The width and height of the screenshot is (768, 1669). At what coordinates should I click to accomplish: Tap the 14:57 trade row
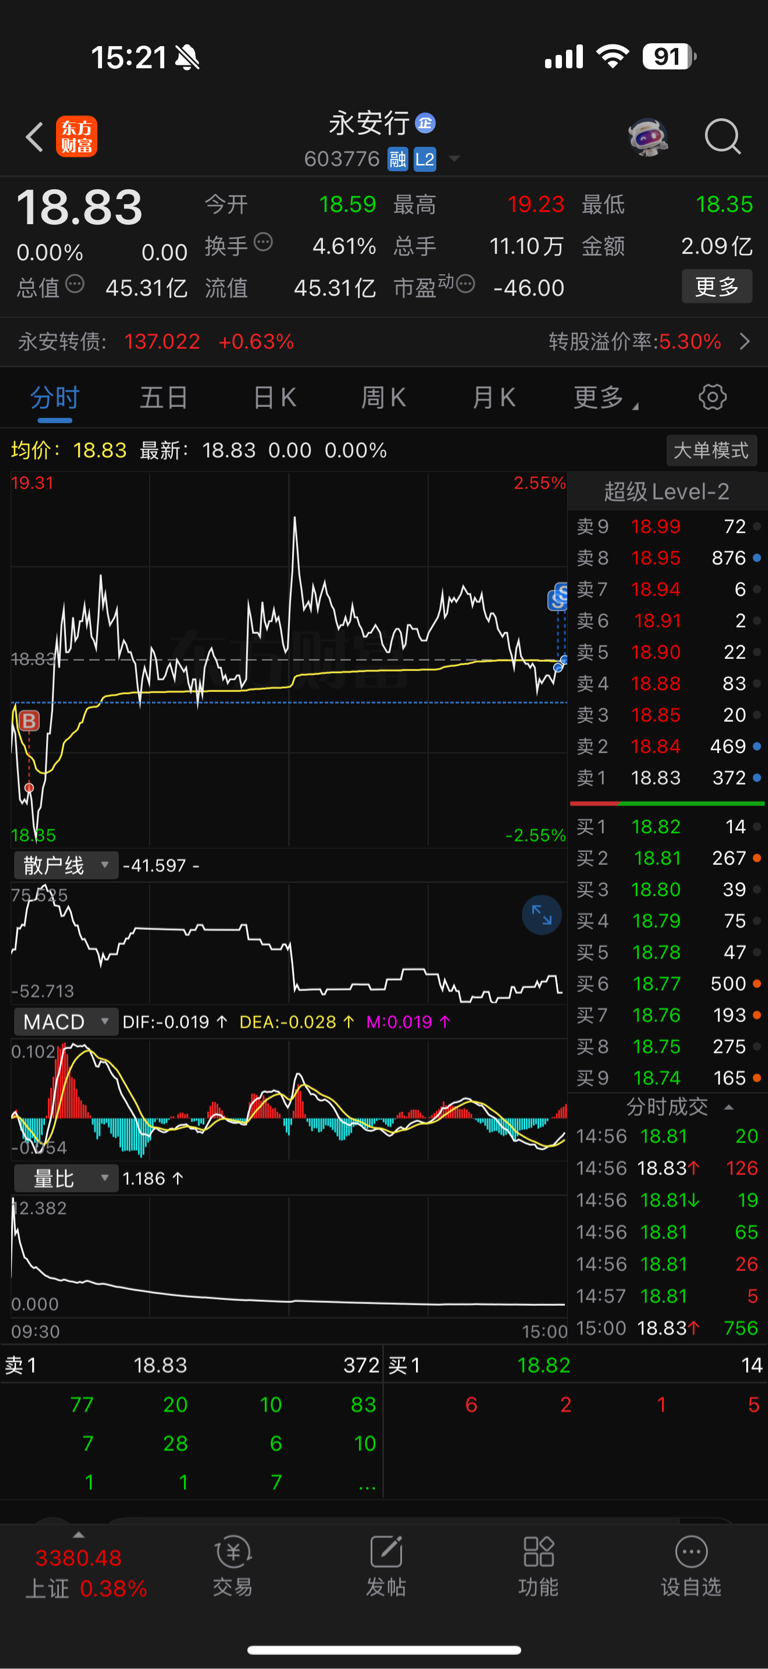[x=667, y=1296]
